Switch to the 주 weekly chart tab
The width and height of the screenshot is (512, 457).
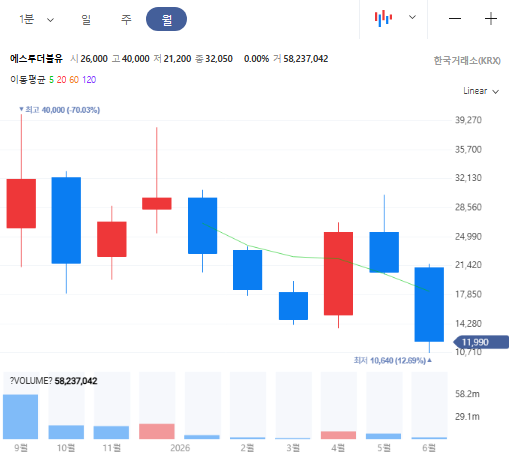coord(126,19)
